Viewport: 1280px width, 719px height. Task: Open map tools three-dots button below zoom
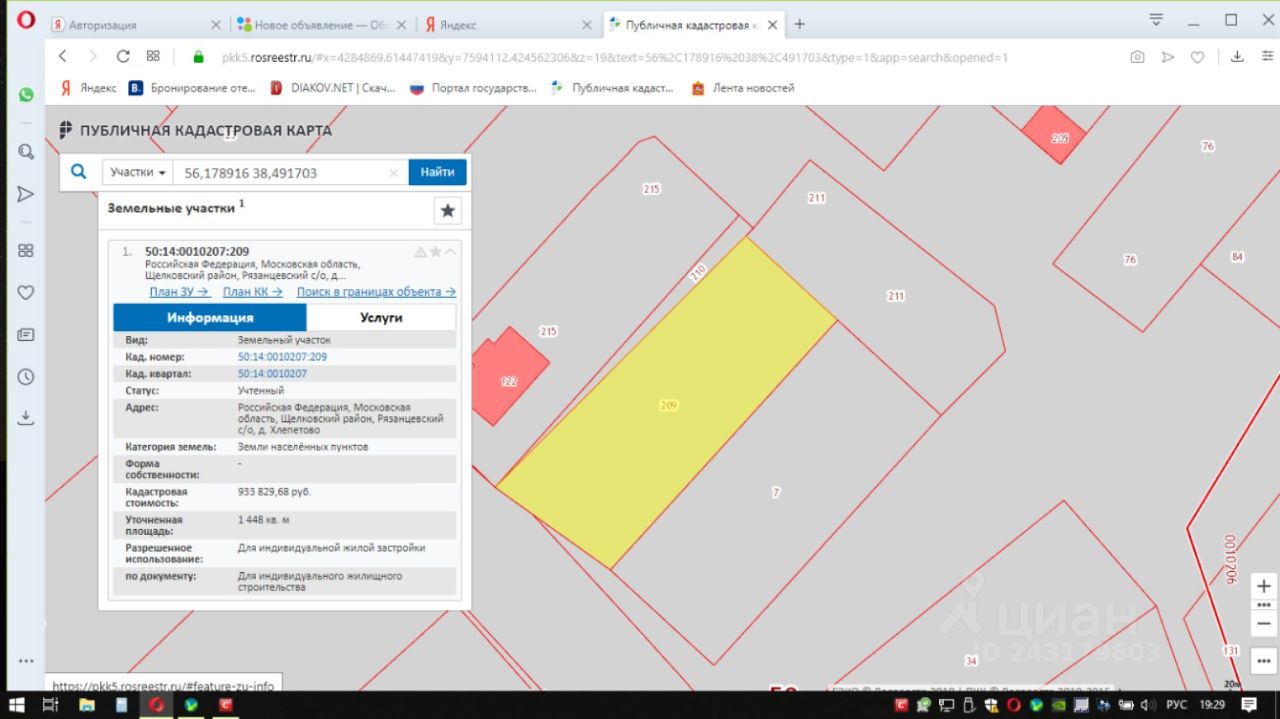(x=1264, y=605)
